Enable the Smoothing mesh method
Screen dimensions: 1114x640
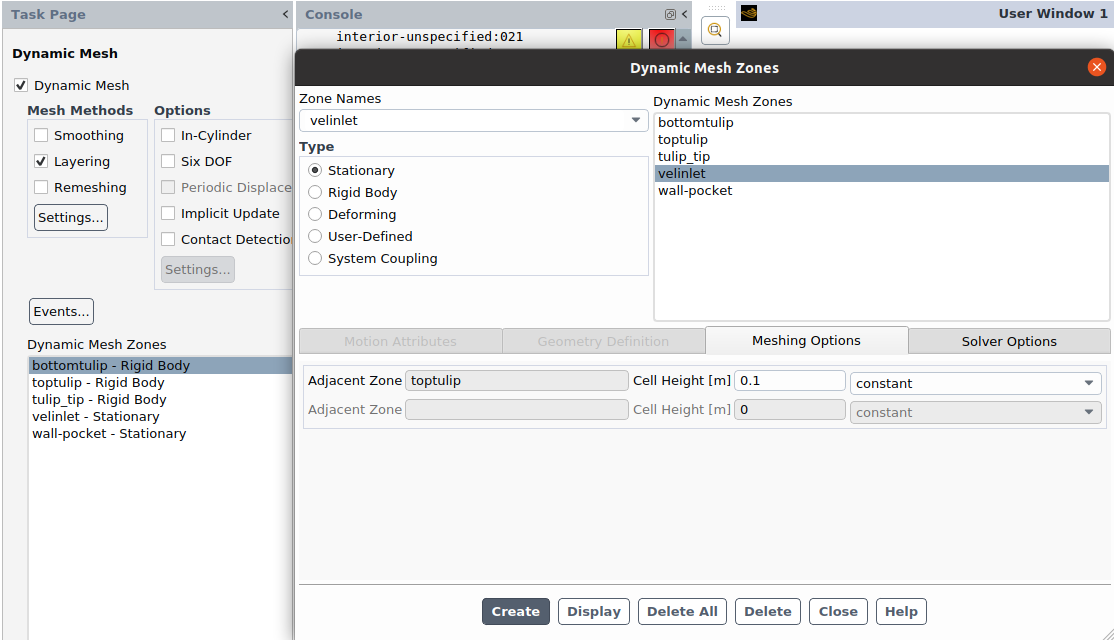tap(41, 135)
